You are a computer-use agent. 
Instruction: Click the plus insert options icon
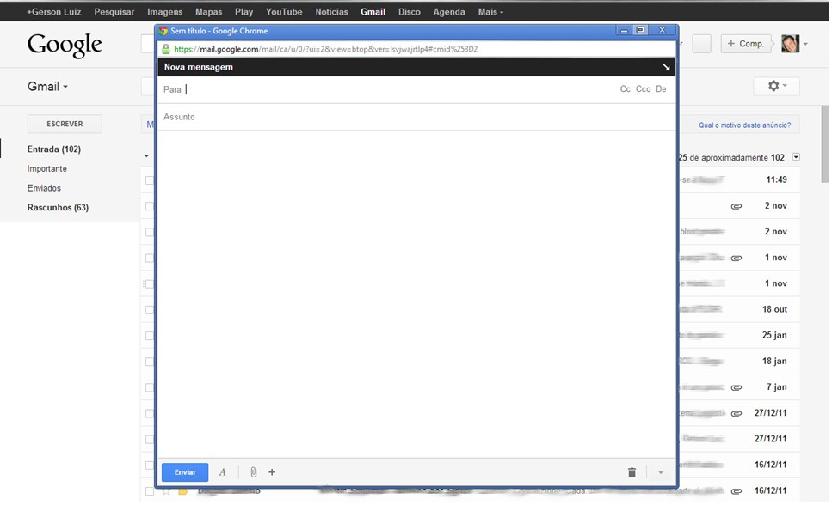272,472
